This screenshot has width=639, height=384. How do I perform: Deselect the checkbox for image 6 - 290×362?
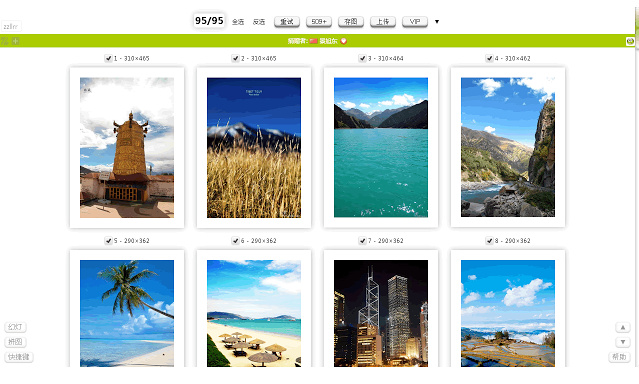(236, 241)
